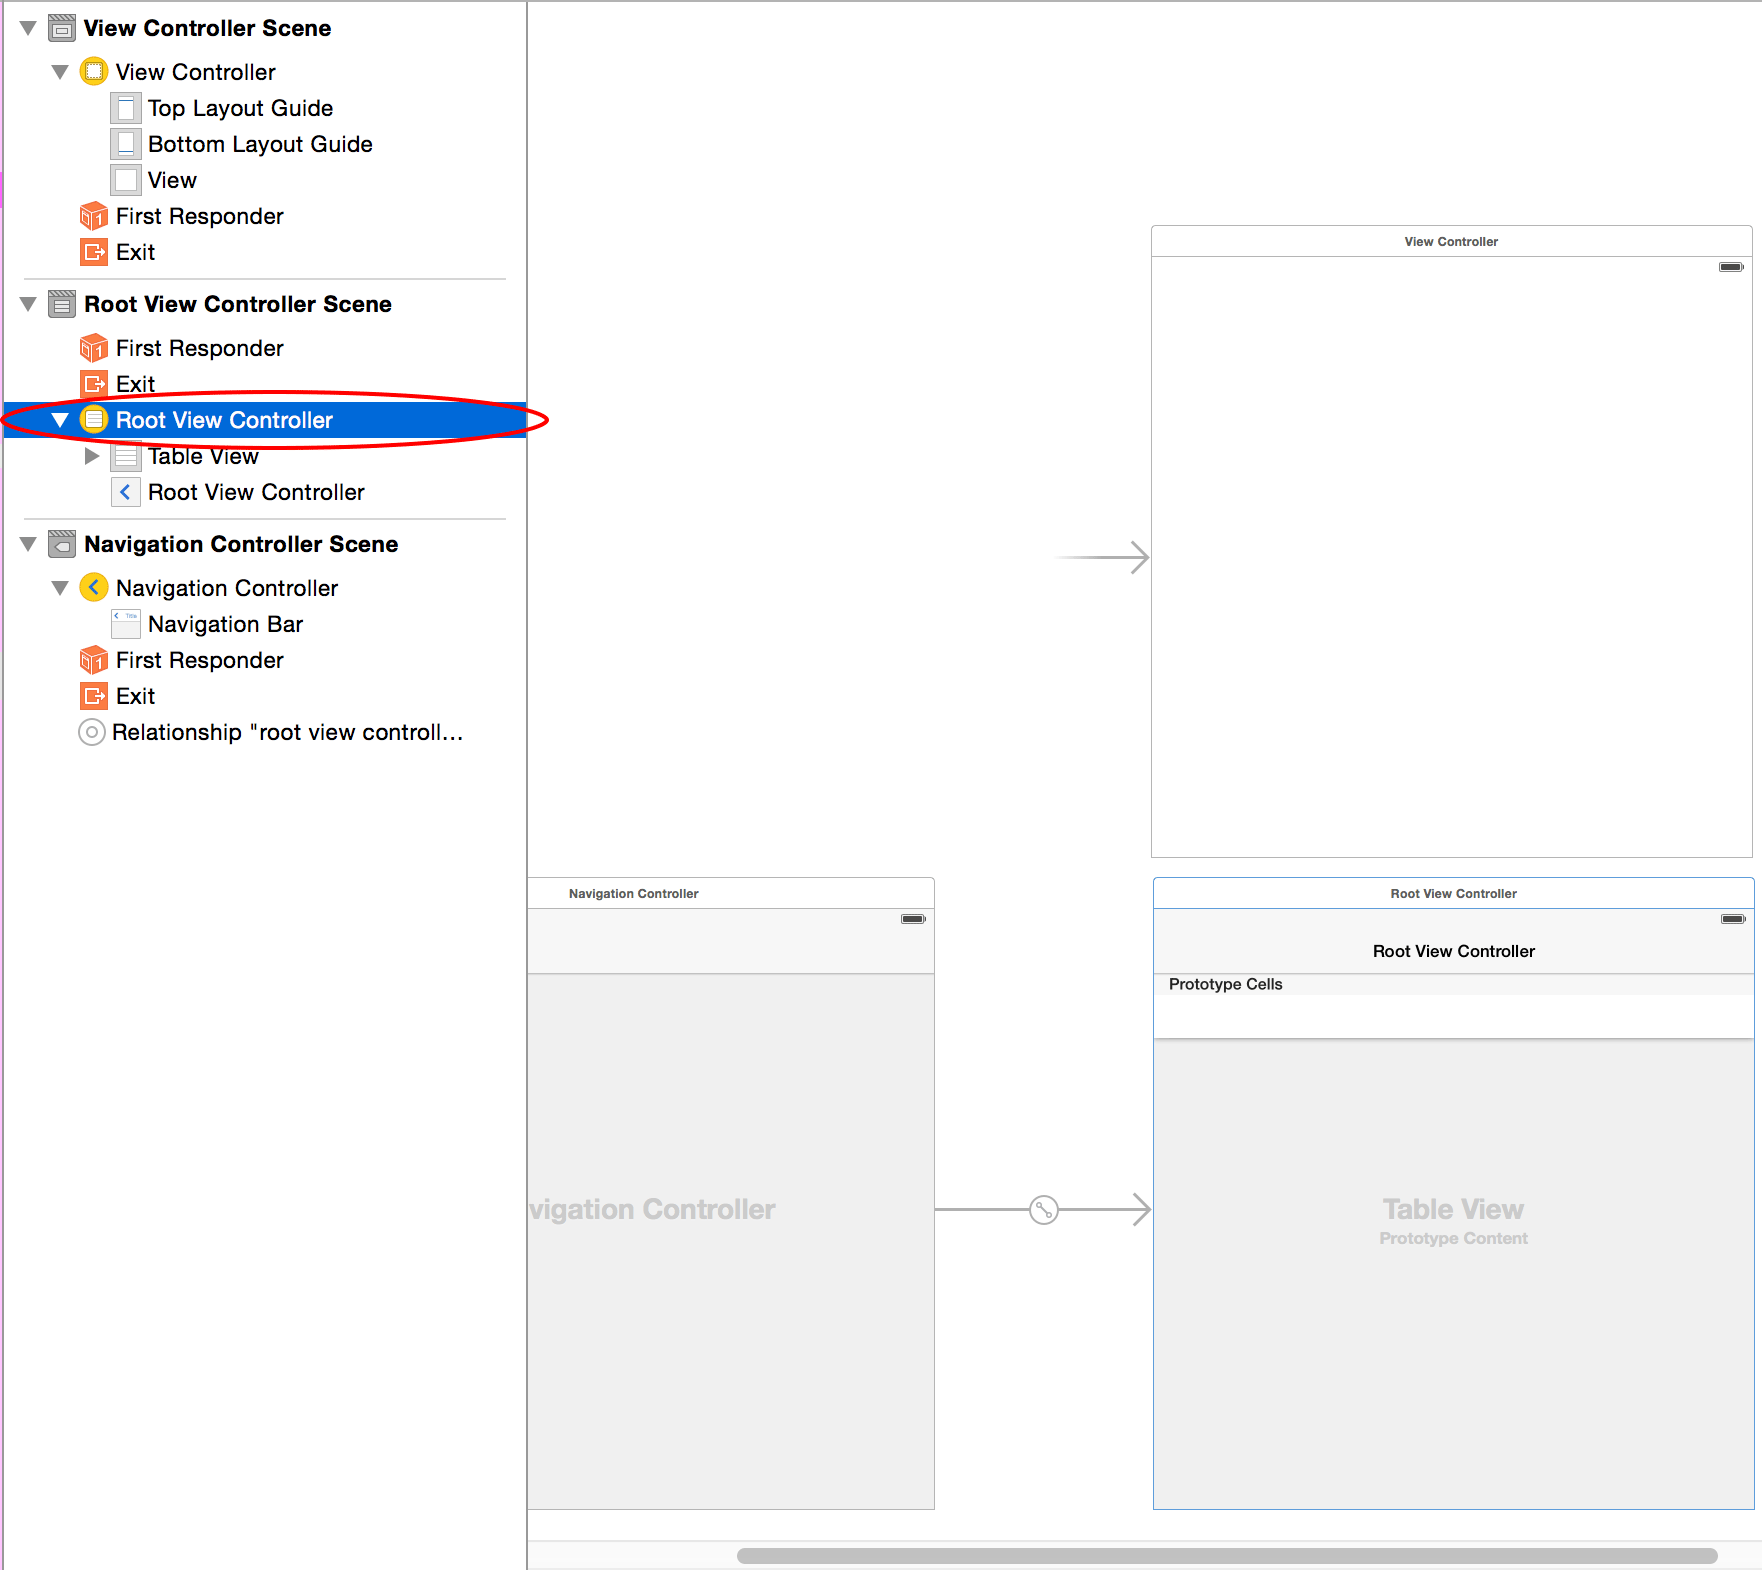Click the Bottom Layout Guide icon

pyautogui.click(x=125, y=144)
